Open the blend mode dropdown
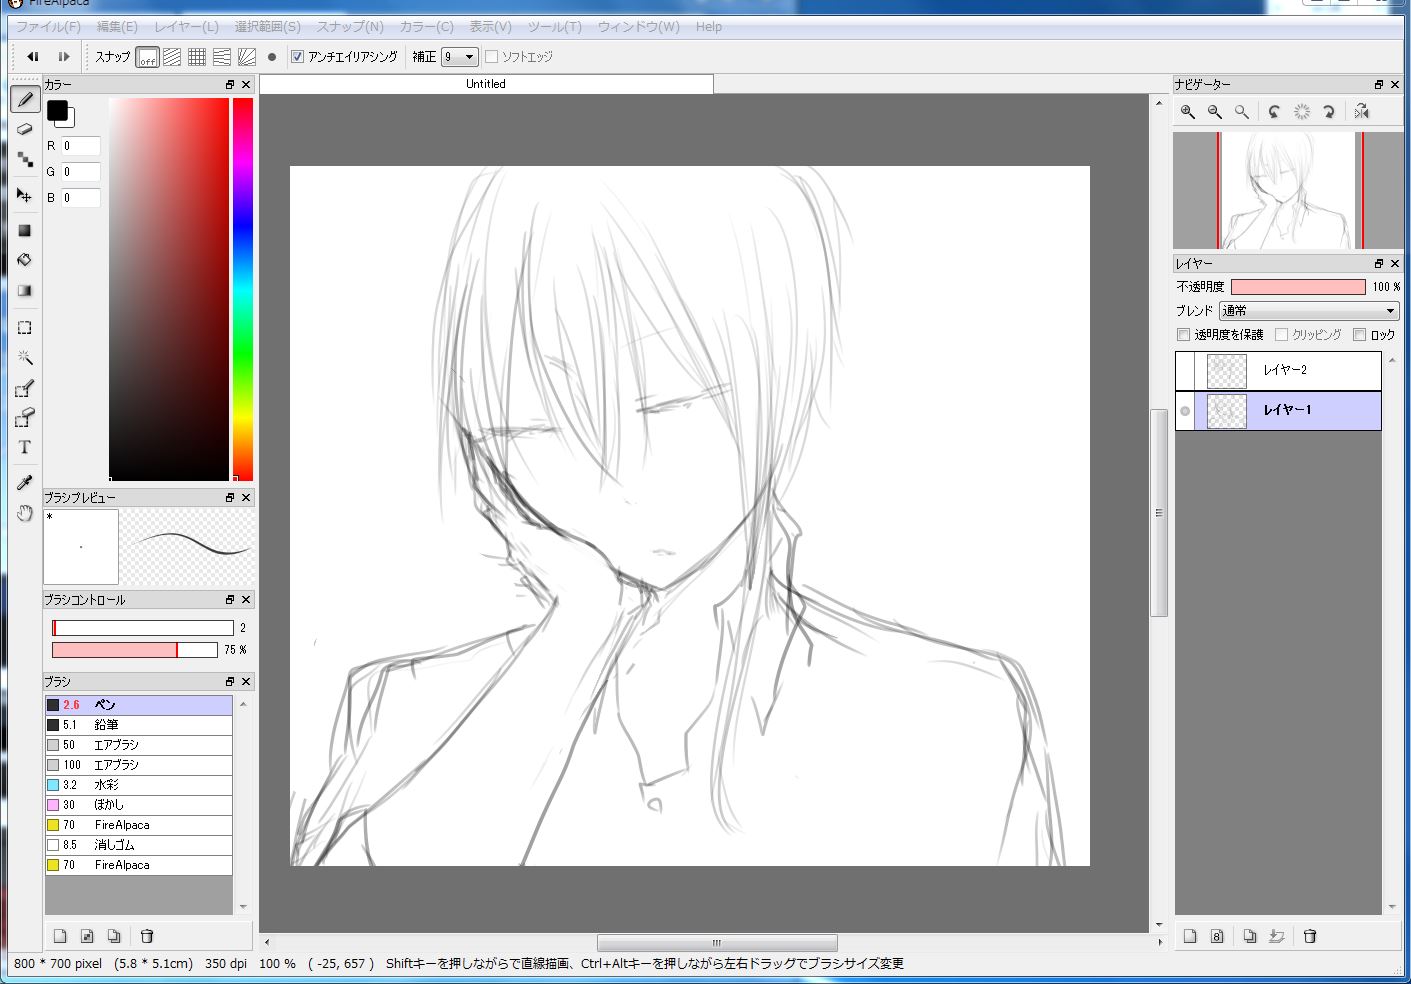The image size is (1411, 984). click(x=1308, y=311)
